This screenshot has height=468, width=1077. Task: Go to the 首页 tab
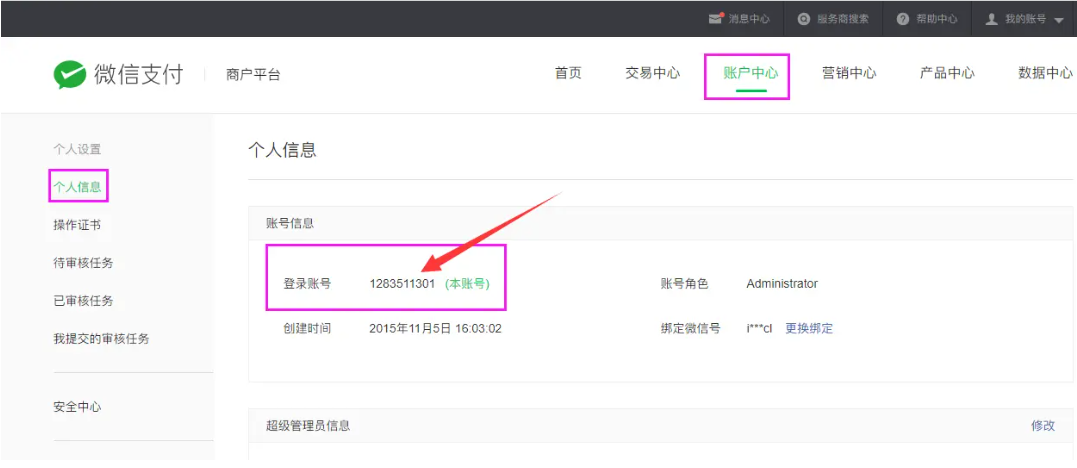[568, 74]
